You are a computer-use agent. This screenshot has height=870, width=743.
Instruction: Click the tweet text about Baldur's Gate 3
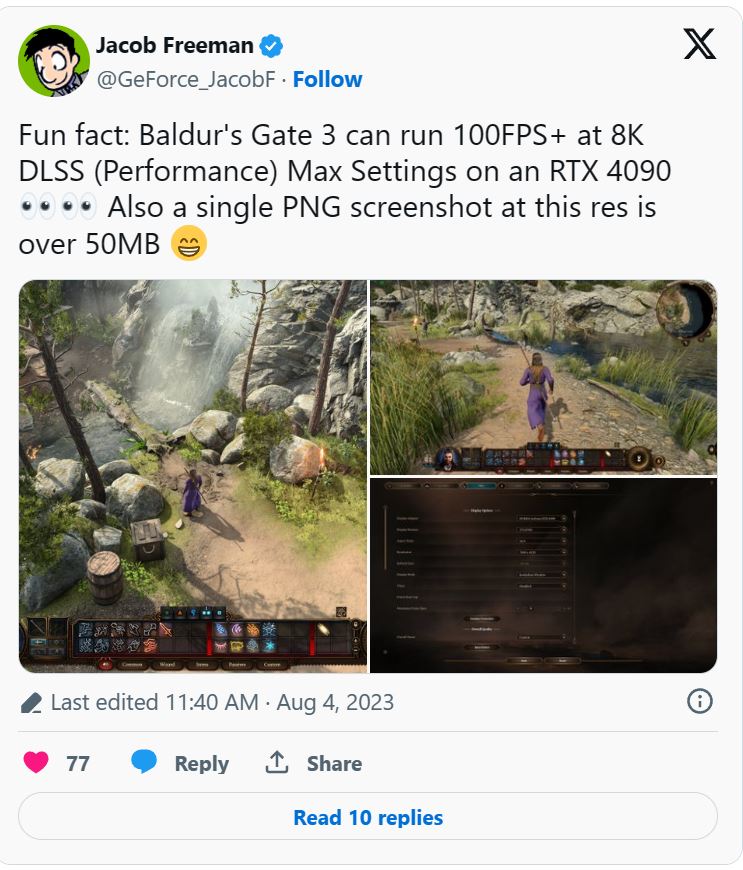pos(345,190)
